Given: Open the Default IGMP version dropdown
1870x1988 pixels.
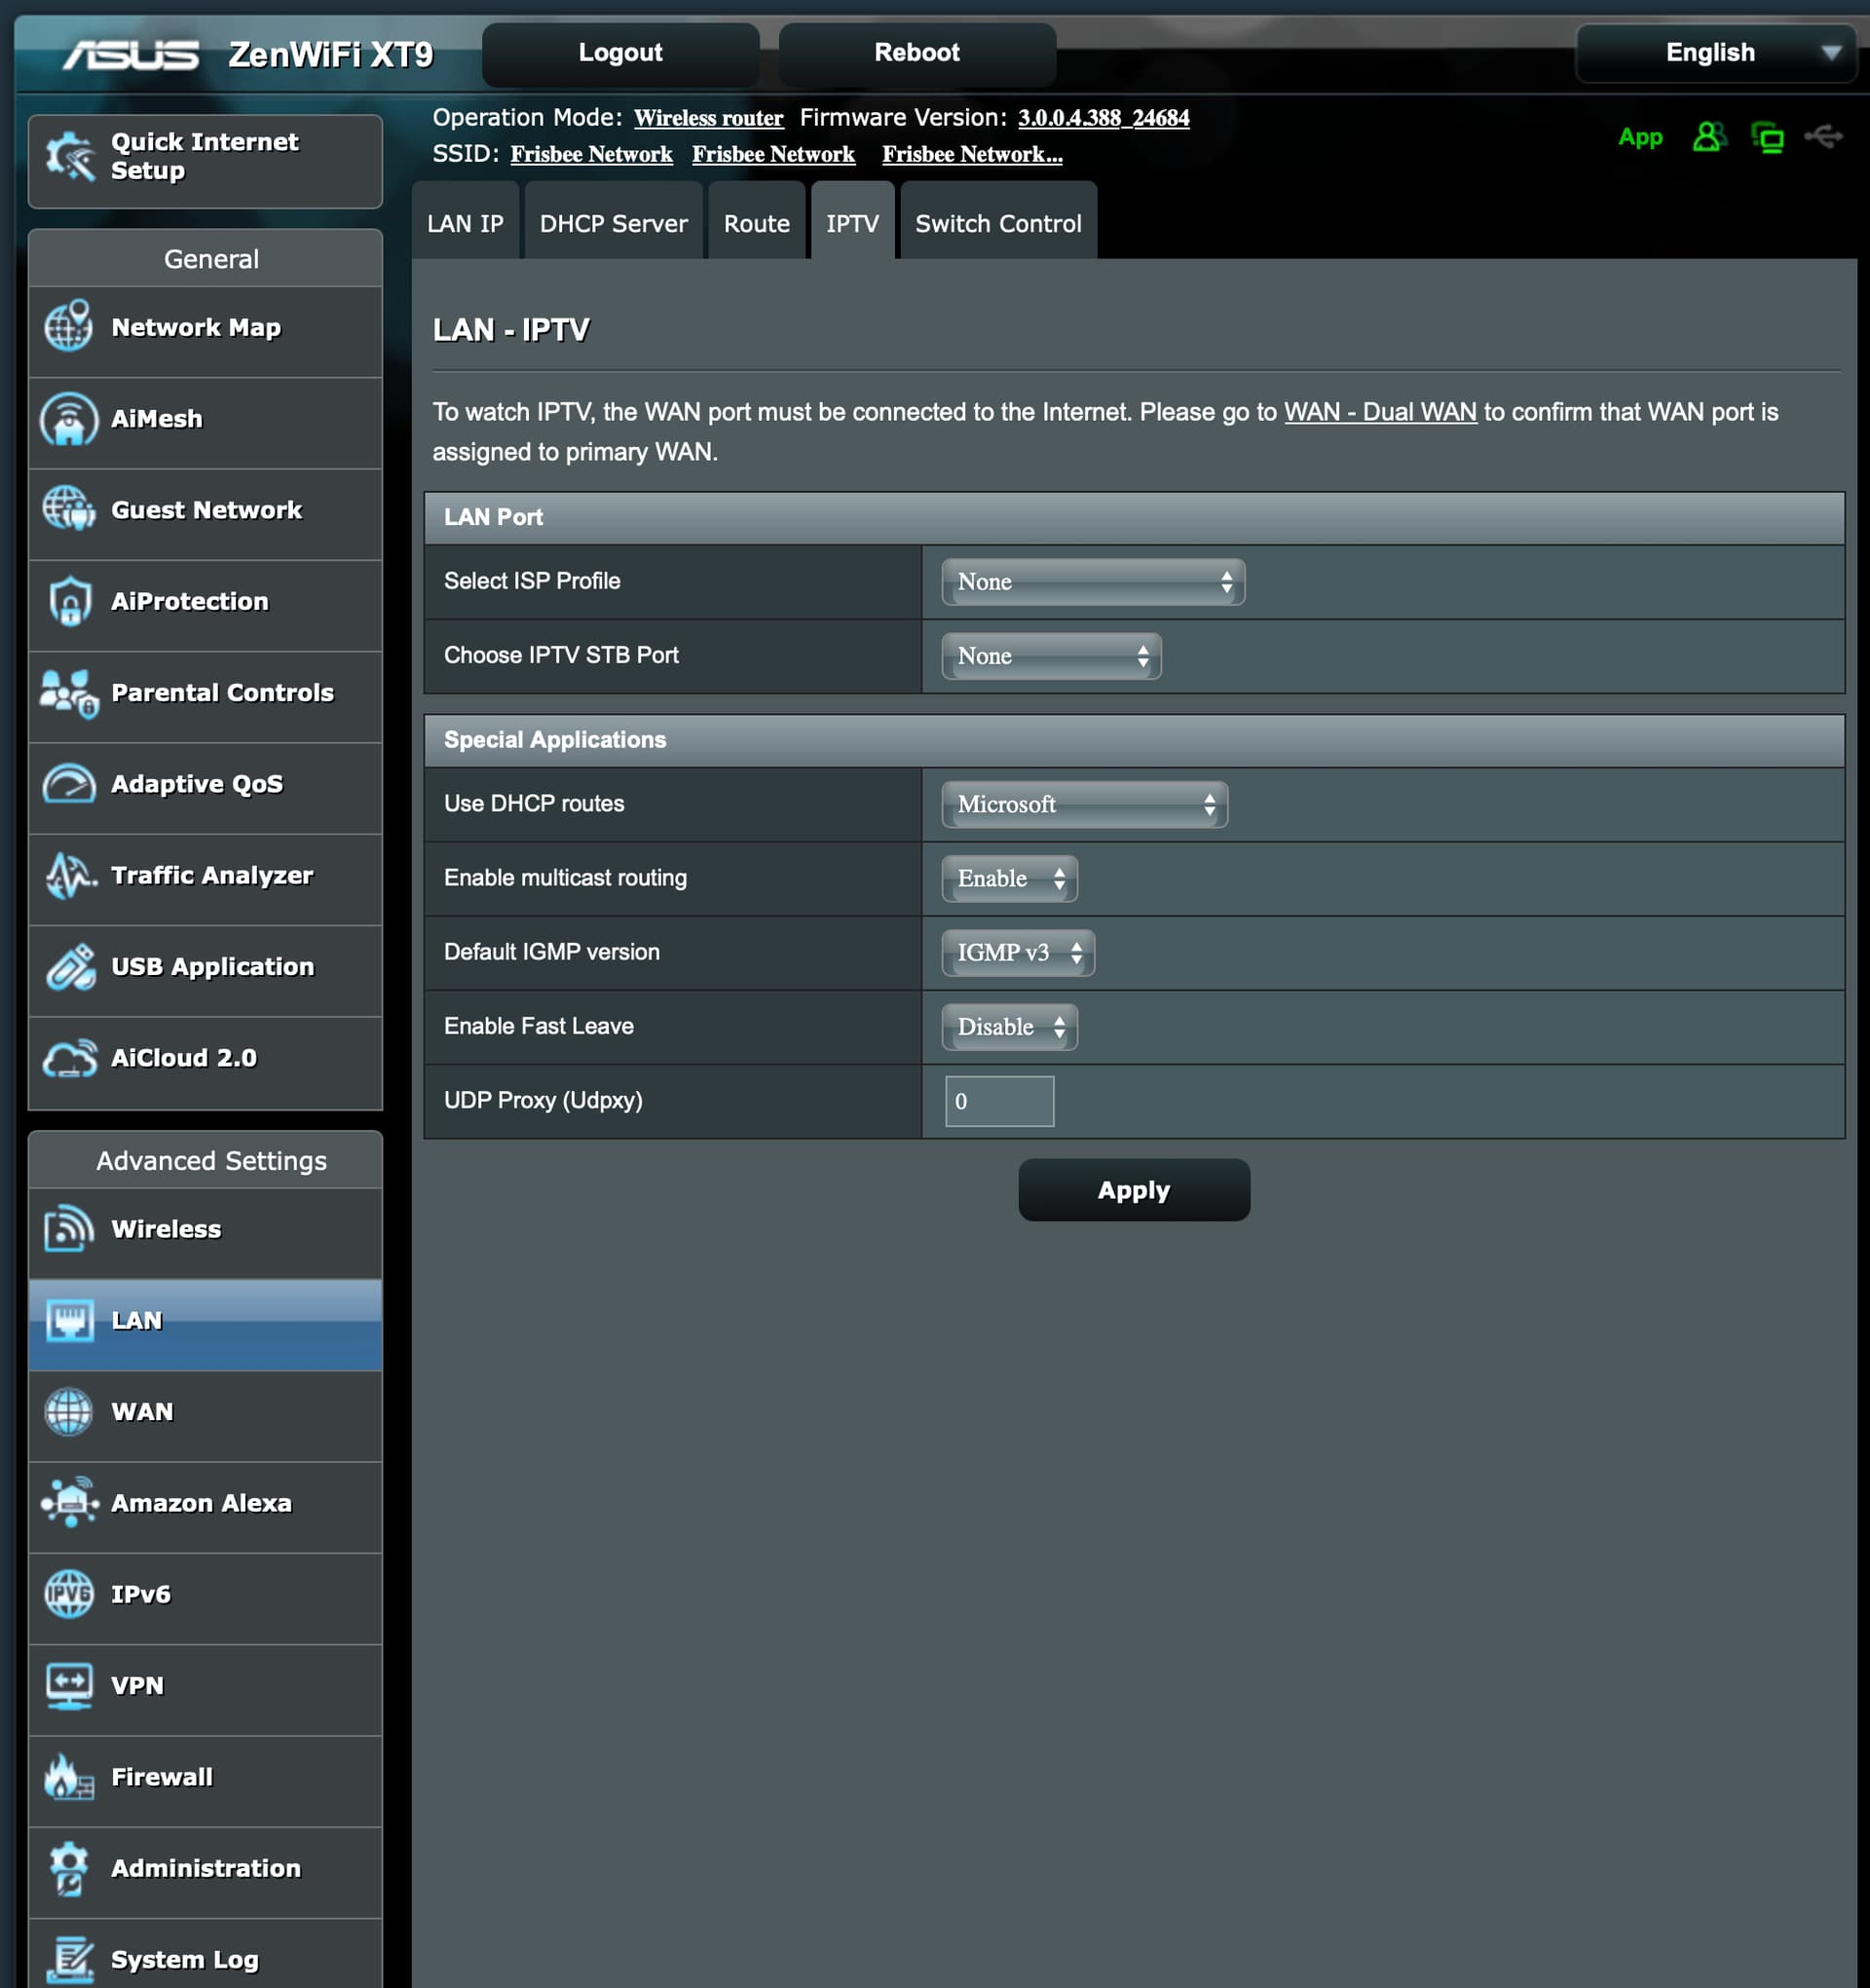Looking at the screenshot, I should [x=1018, y=952].
